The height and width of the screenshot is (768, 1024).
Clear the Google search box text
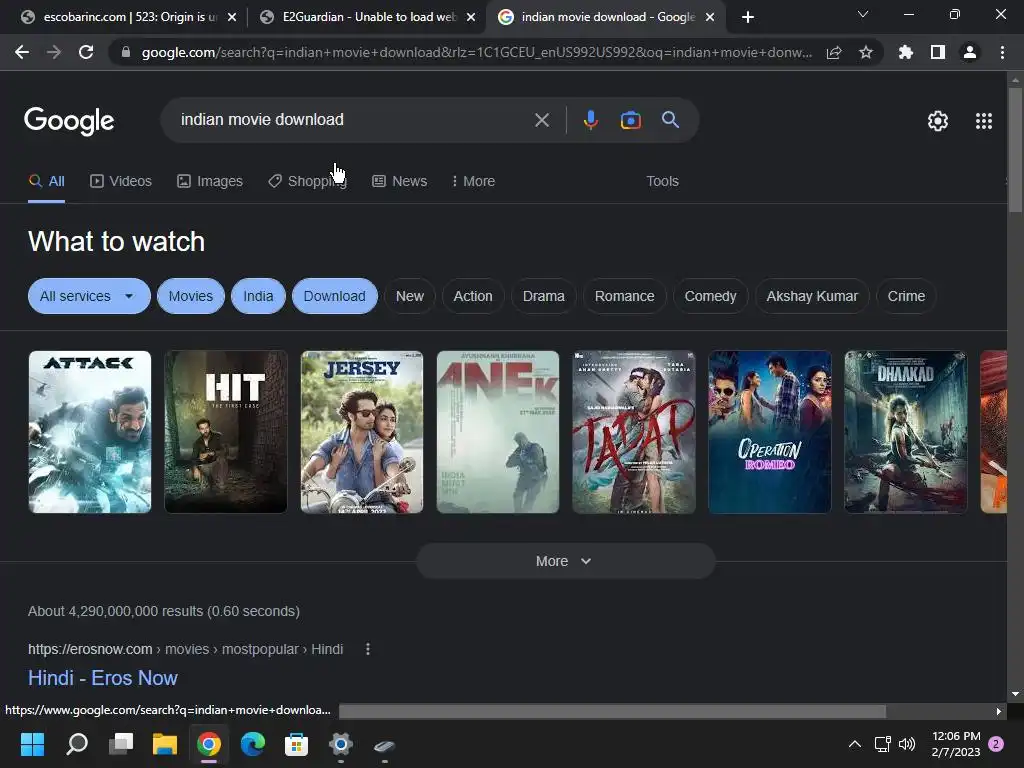click(541, 120)
